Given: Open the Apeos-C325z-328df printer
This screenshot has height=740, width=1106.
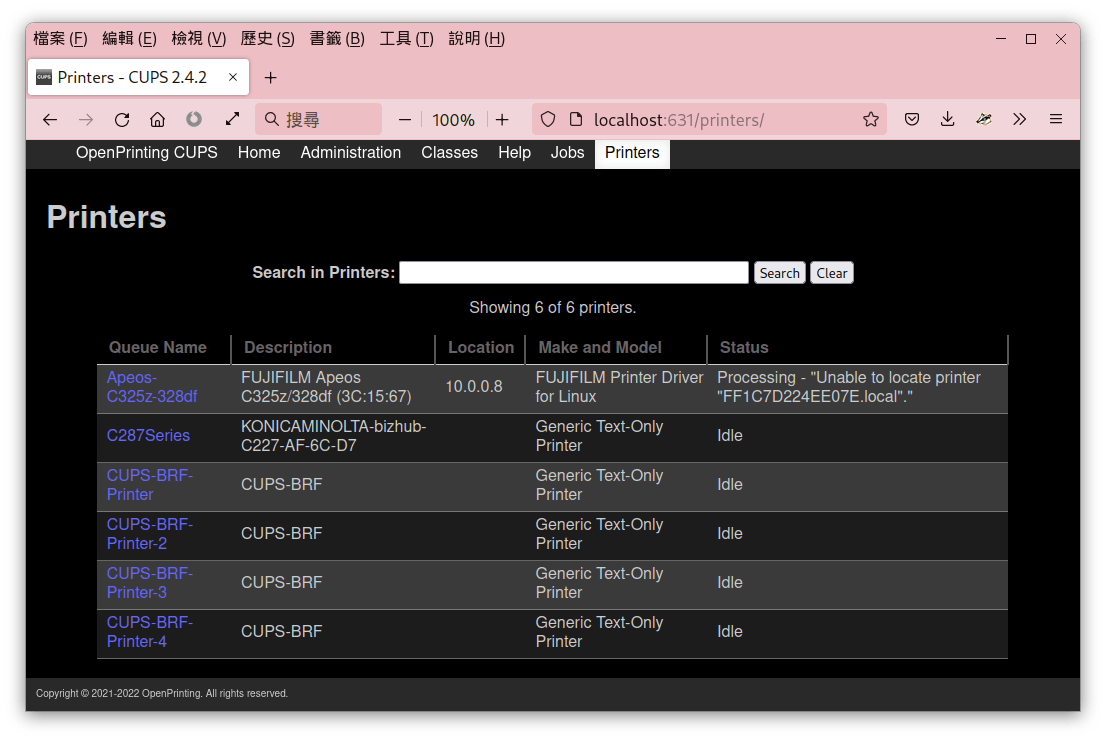Looking at the screenshot, I should point(152,387).
